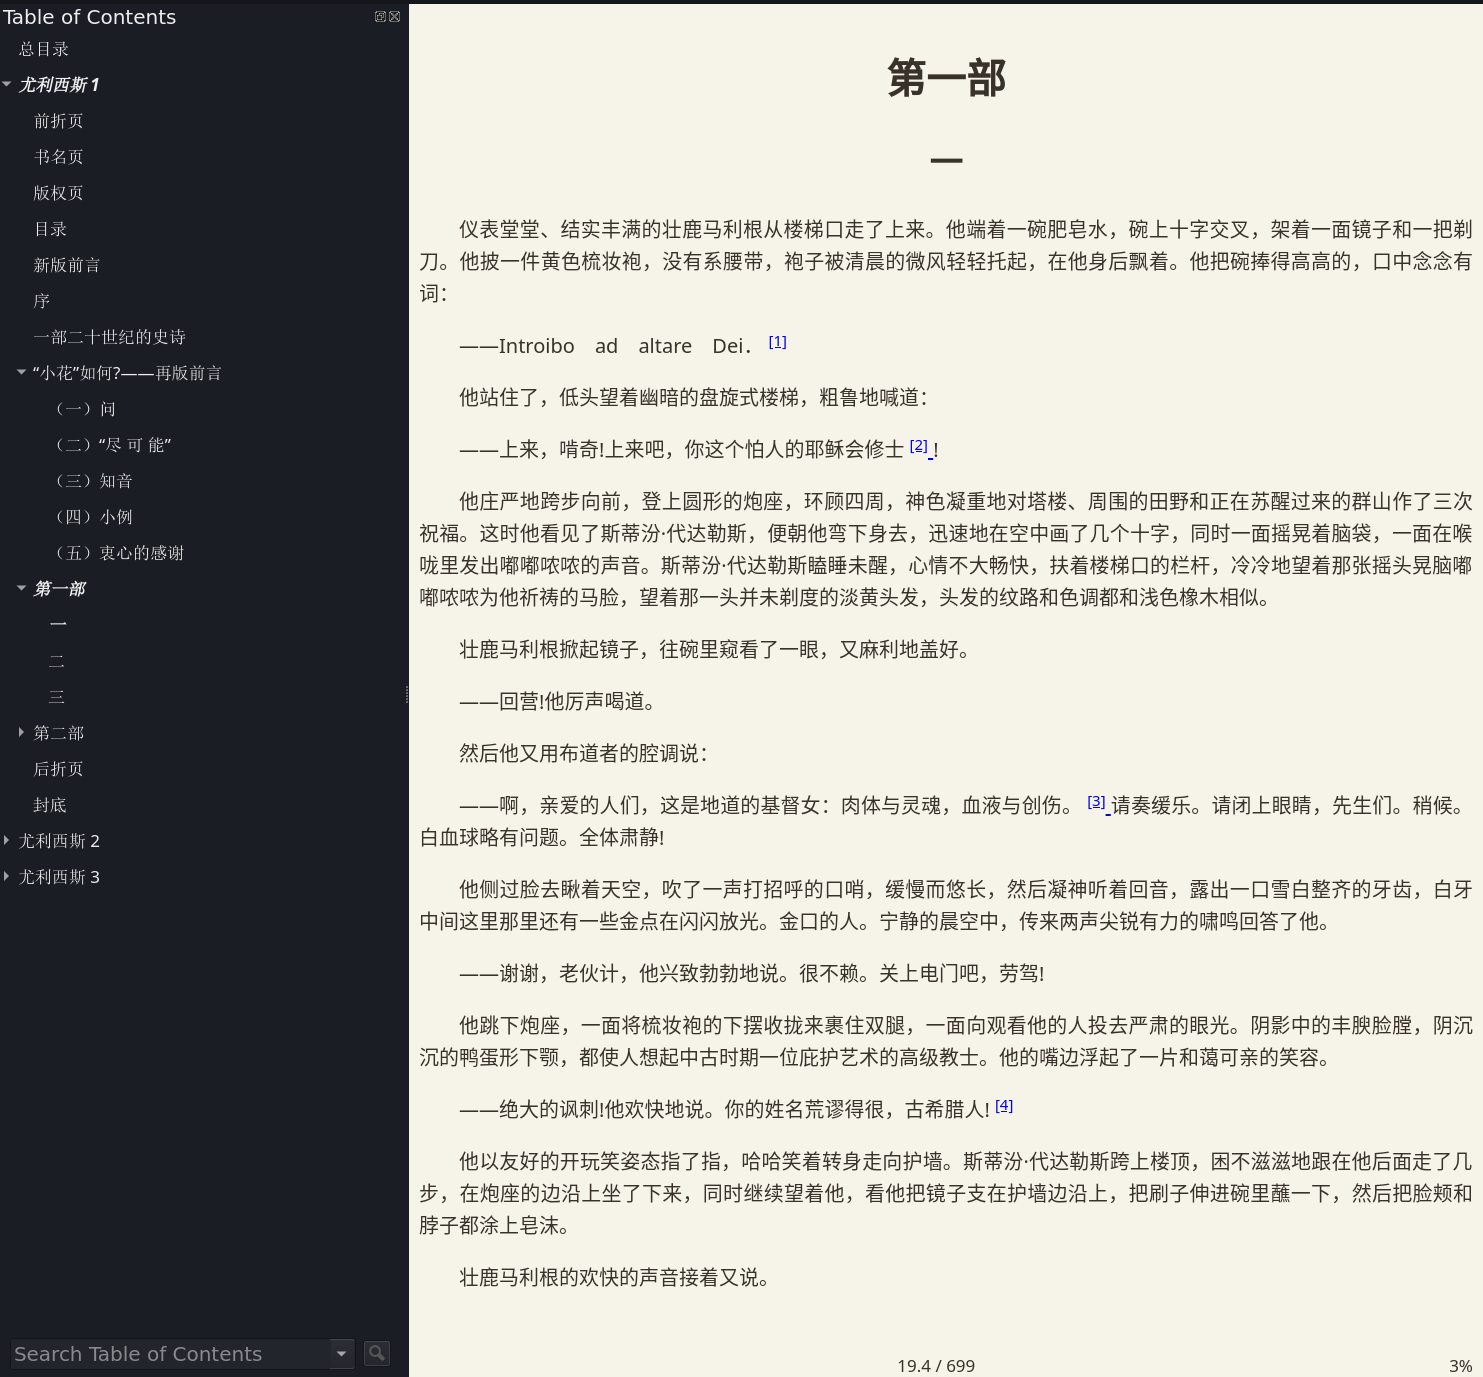Expand the 尤利西斯 3 tree arrow
Screen dimensions: 1483x1377
pyautogui.click(x=7, y=876)
